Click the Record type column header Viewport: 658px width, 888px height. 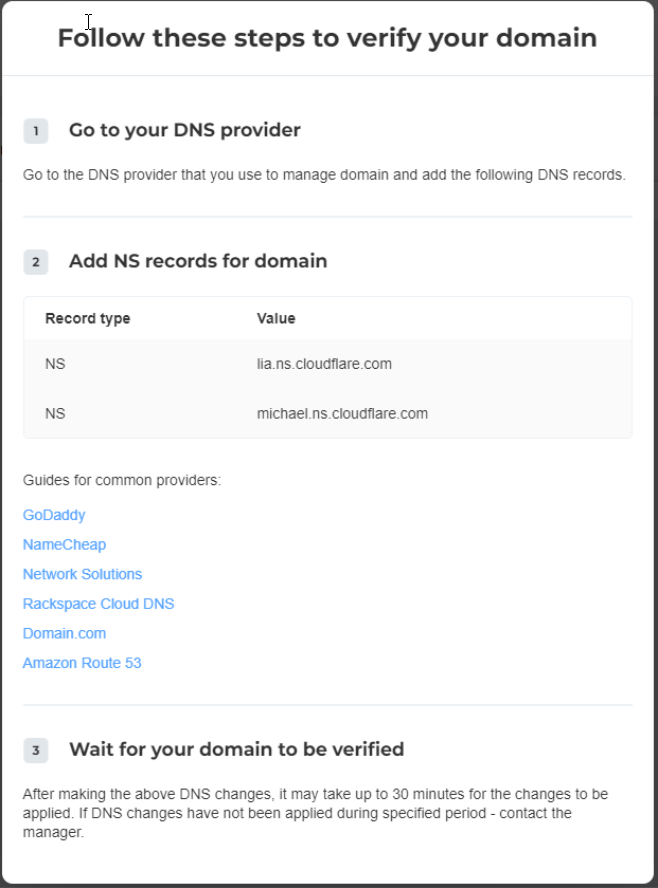pyautogui.click(x=87, y=319)
